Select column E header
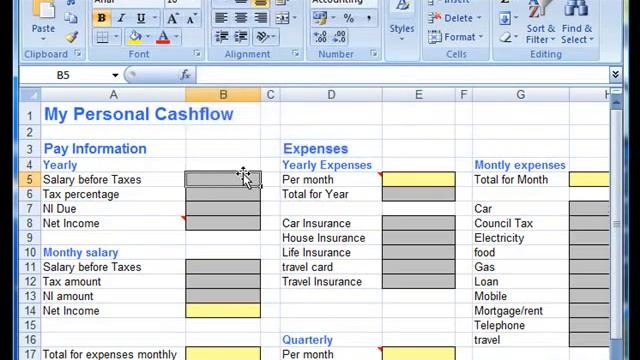Screen dimensions: 640x360 pyautogui.click(x=419, y=95)
